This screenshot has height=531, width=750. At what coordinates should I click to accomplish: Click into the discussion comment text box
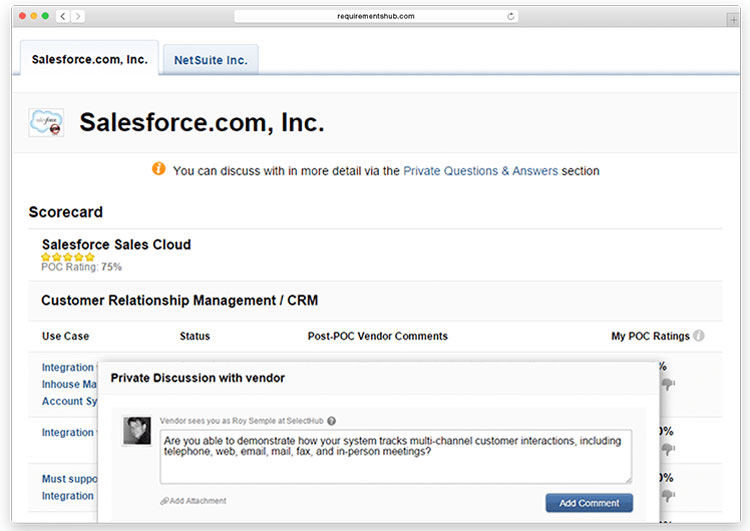[x=396, y=456]
